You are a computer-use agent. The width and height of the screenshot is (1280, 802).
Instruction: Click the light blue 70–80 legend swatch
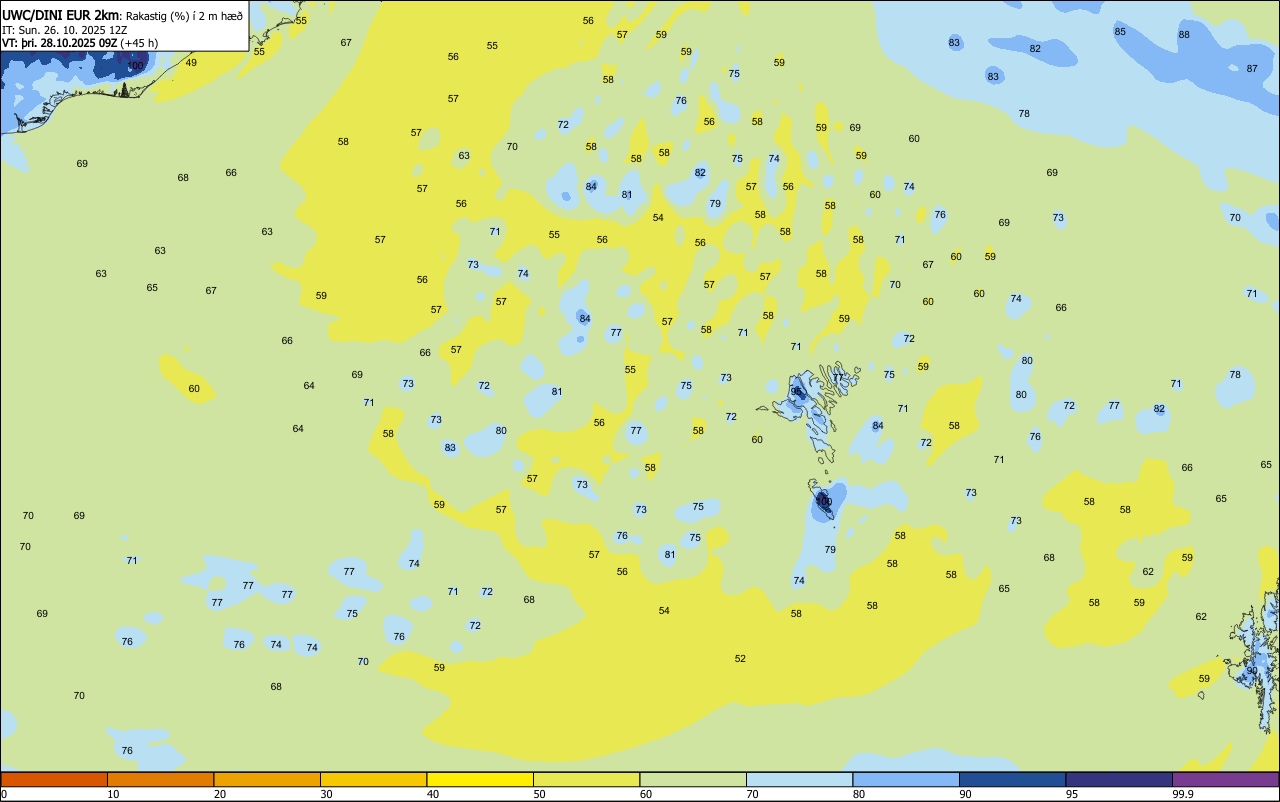click(799, 779)
